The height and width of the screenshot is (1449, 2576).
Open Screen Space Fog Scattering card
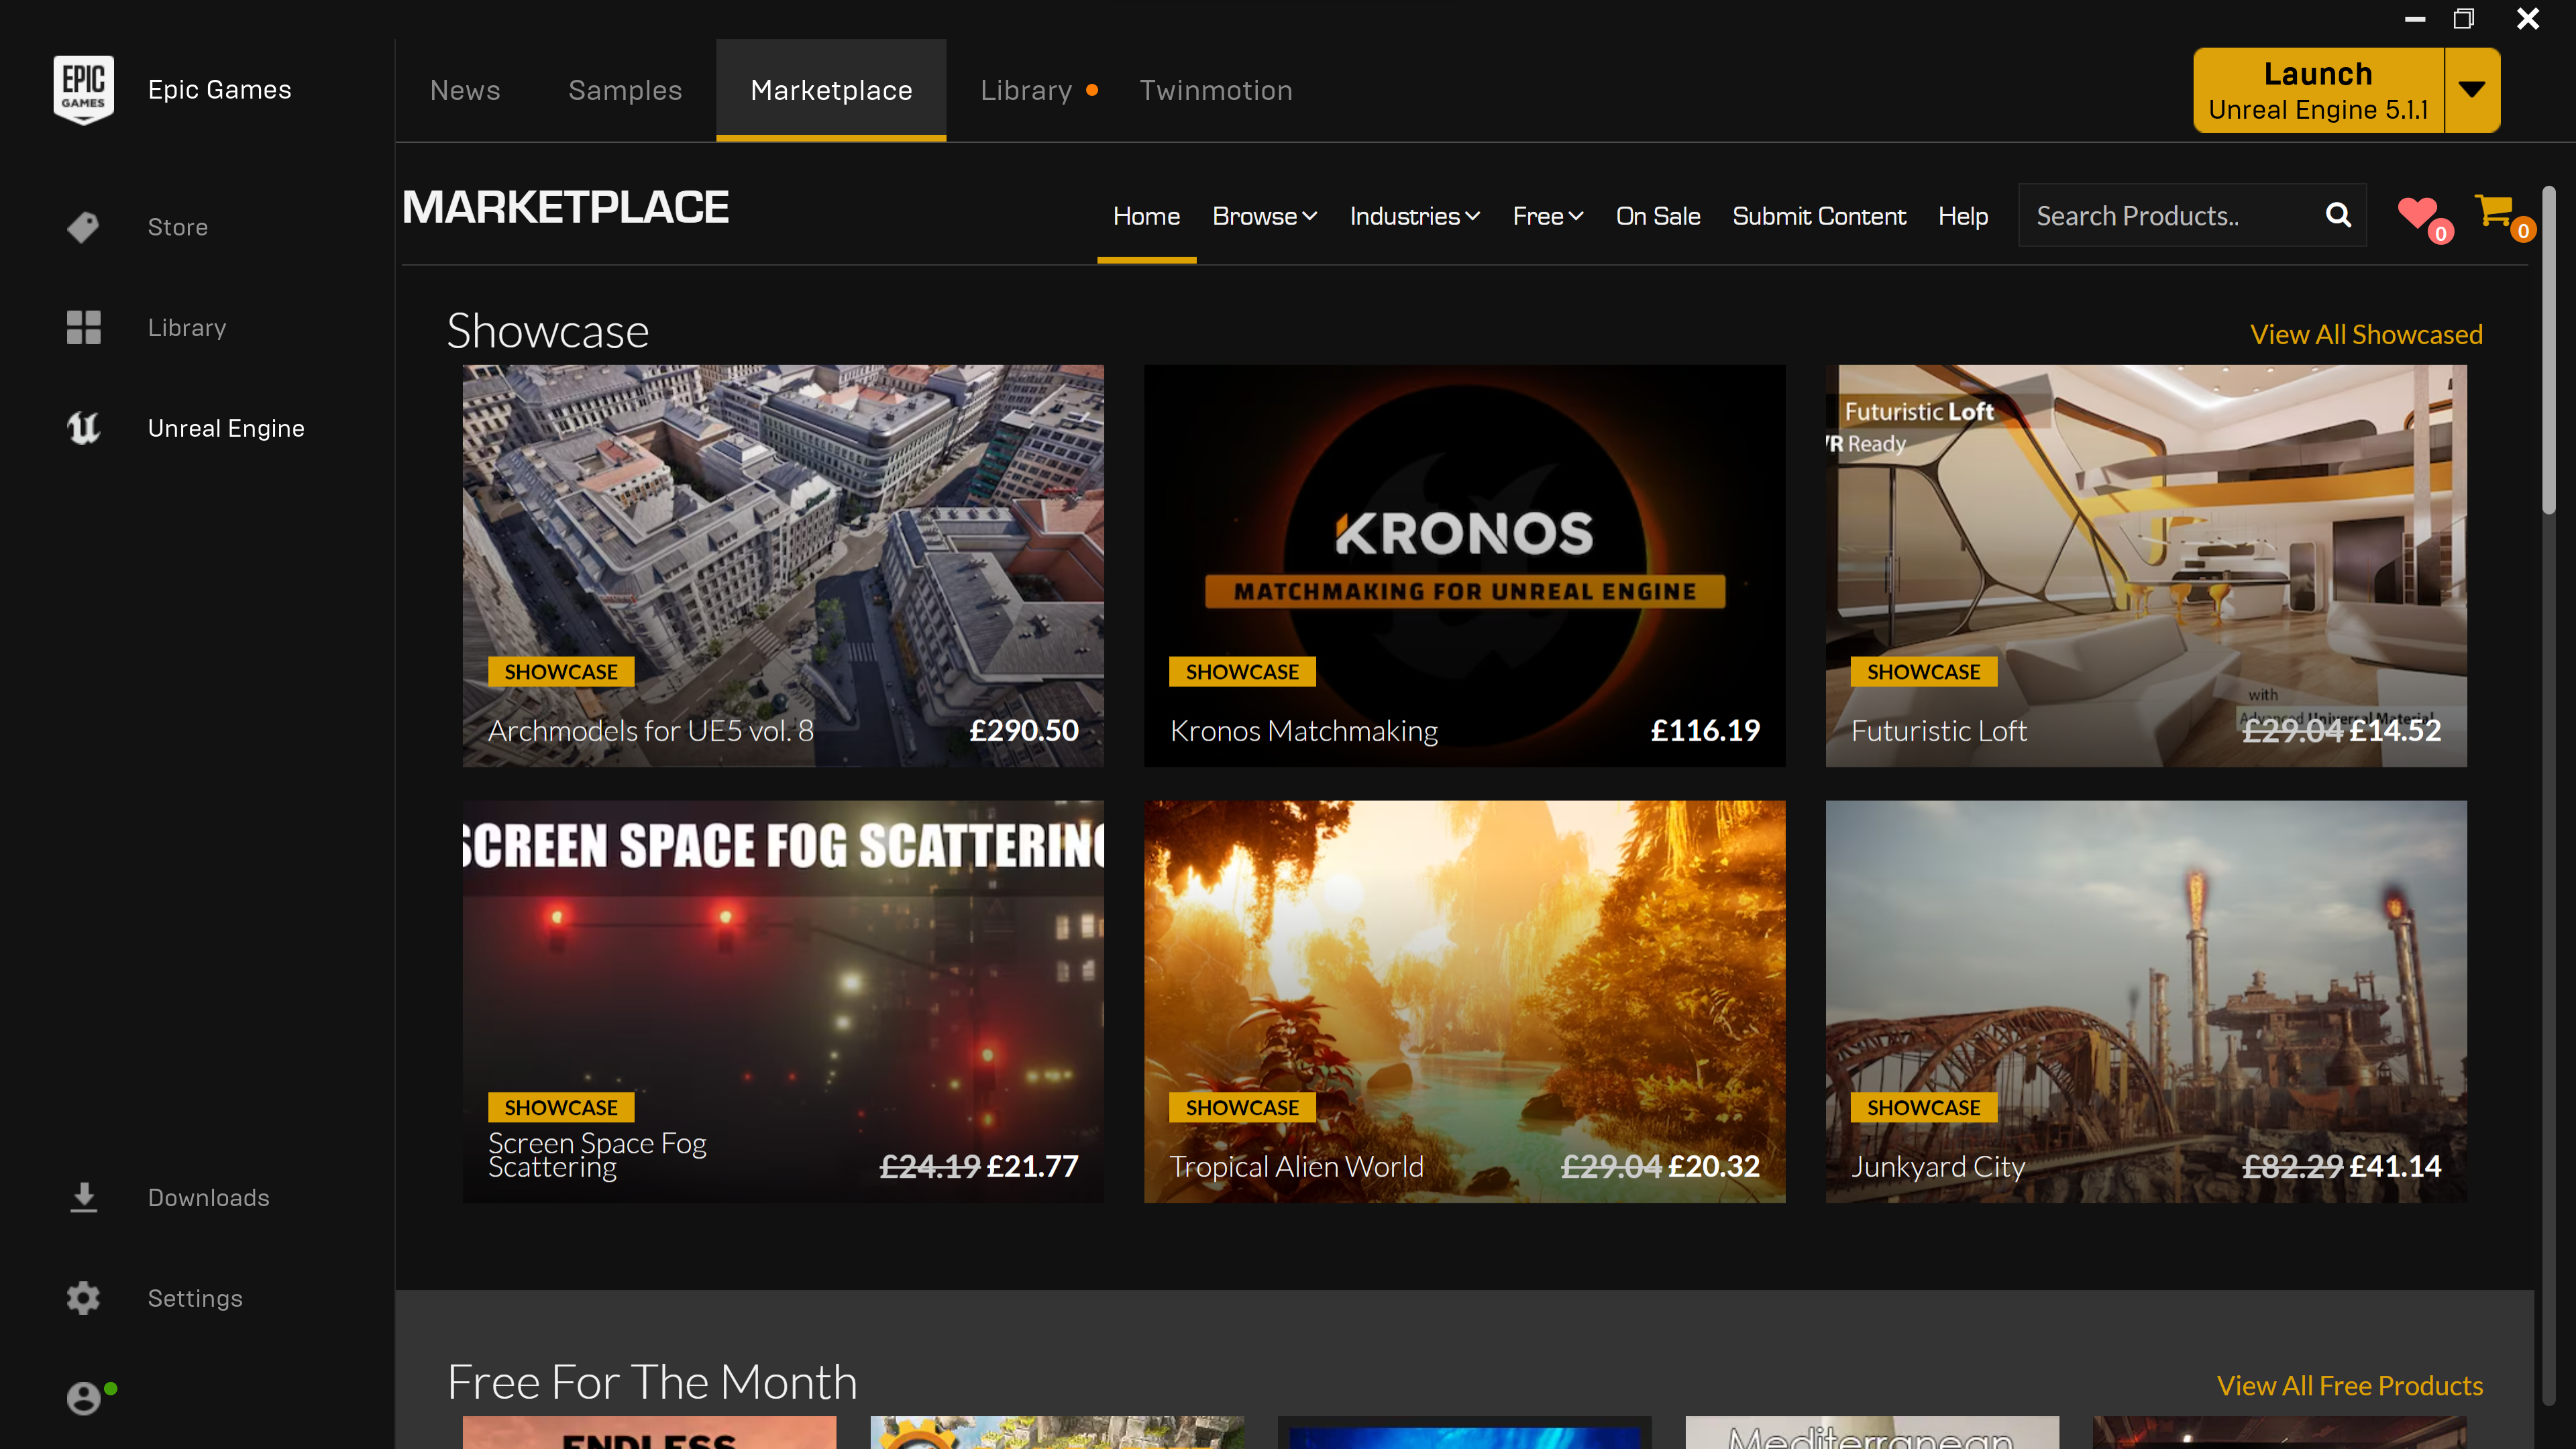783,1001
